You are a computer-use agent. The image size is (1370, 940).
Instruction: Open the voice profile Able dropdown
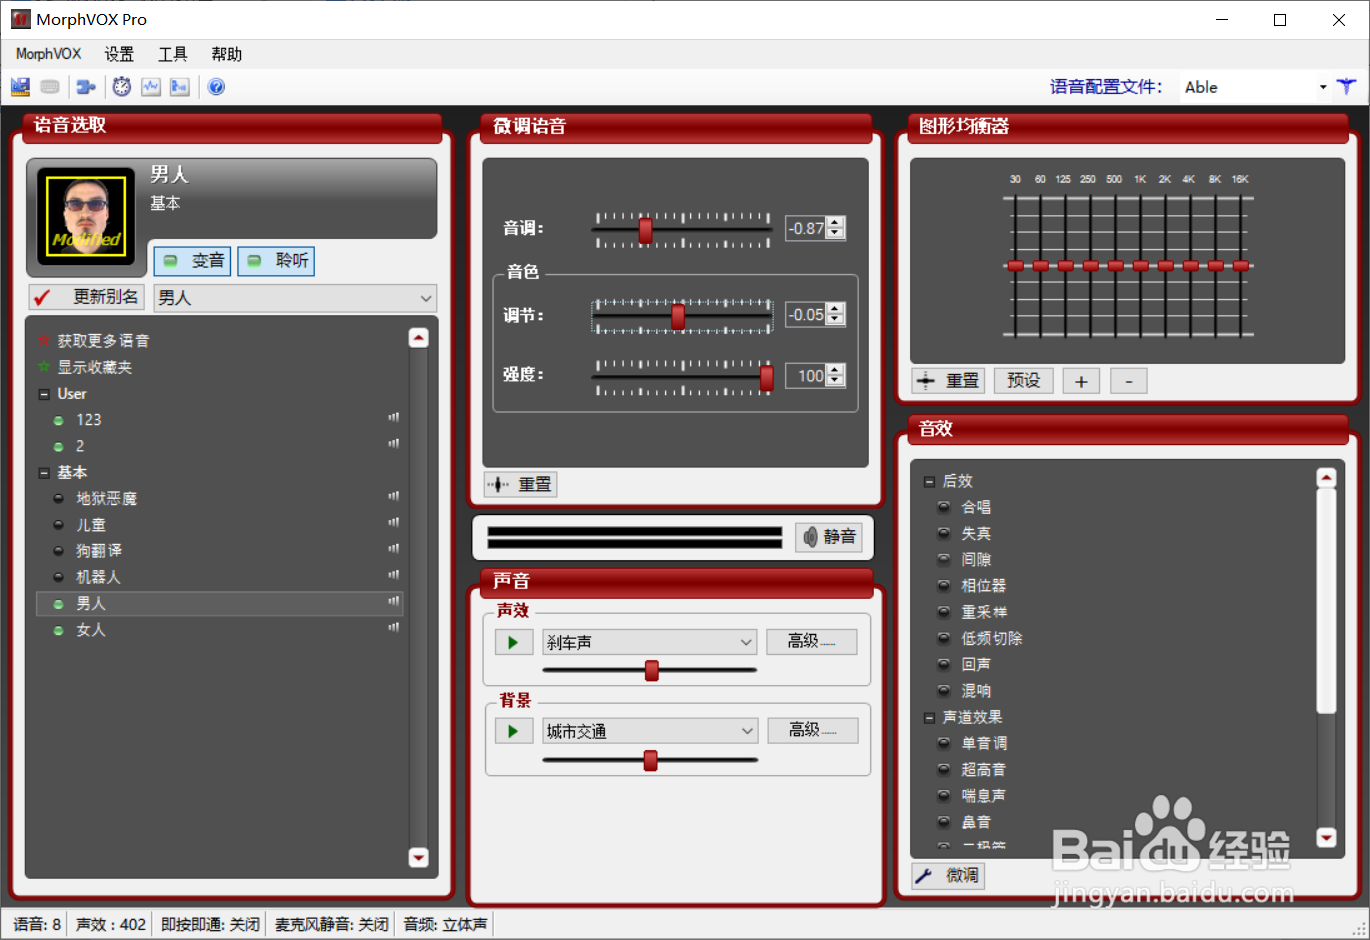click(1323, 87)
